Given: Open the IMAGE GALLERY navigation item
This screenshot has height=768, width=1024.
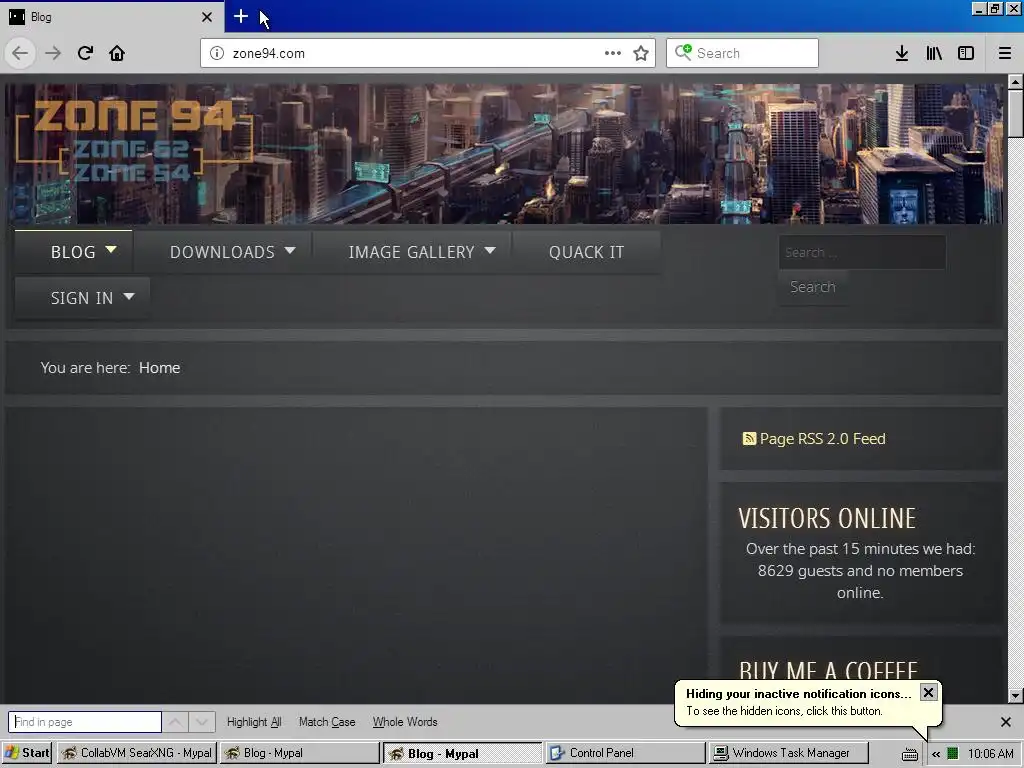Looking at the screenshot, I should click(x=411, y=252).
